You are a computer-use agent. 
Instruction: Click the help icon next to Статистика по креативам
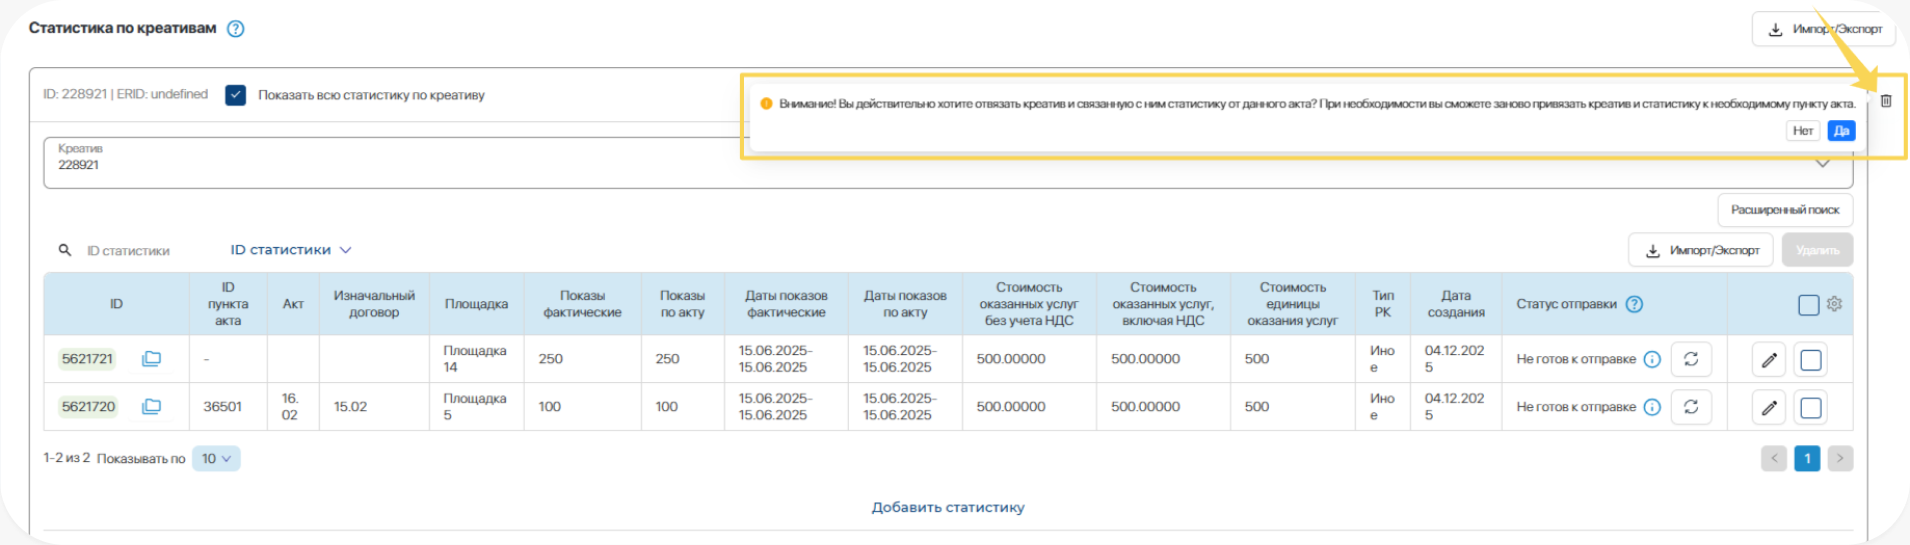pyautogui.click(x=236, y=29)
